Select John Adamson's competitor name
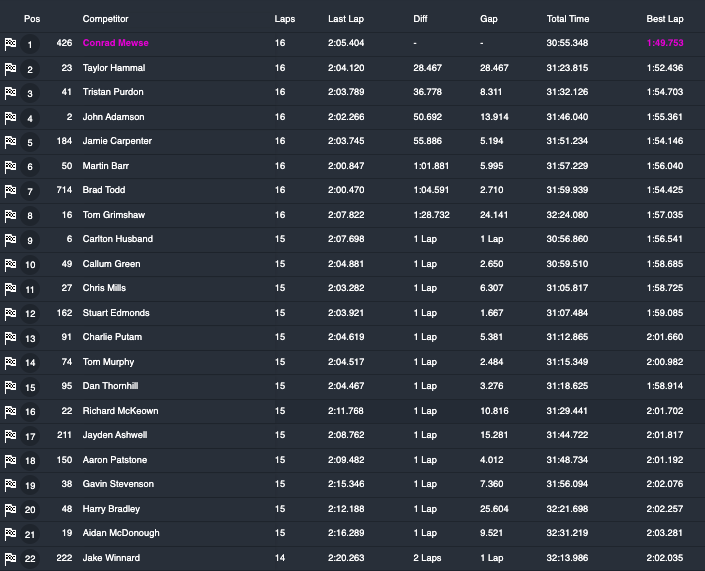The image size is (705, 571). pos(113,117)
